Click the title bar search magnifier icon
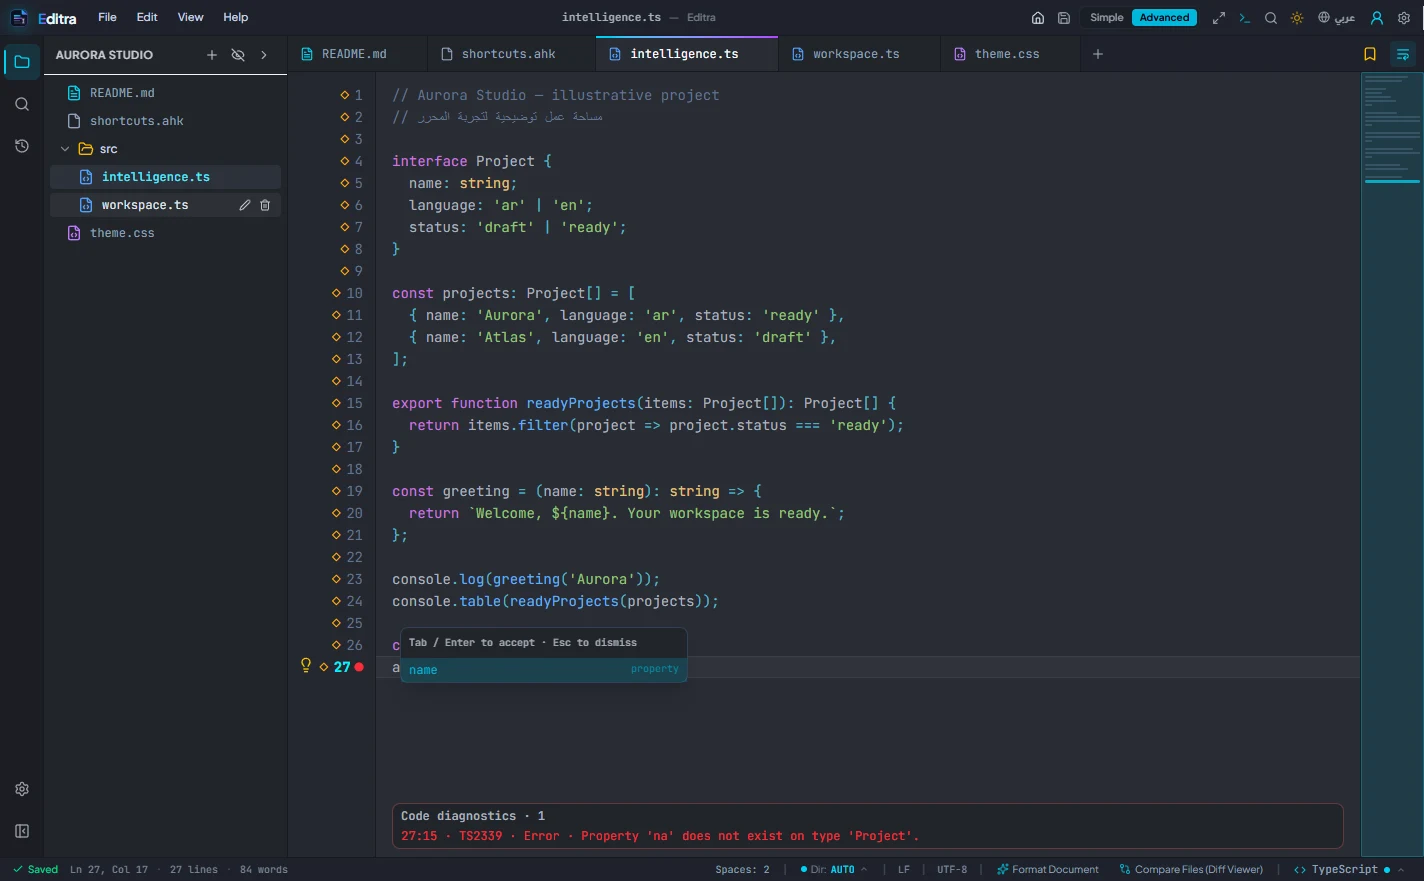Viewport: 1424px width, 881px height. (1271, 18)
